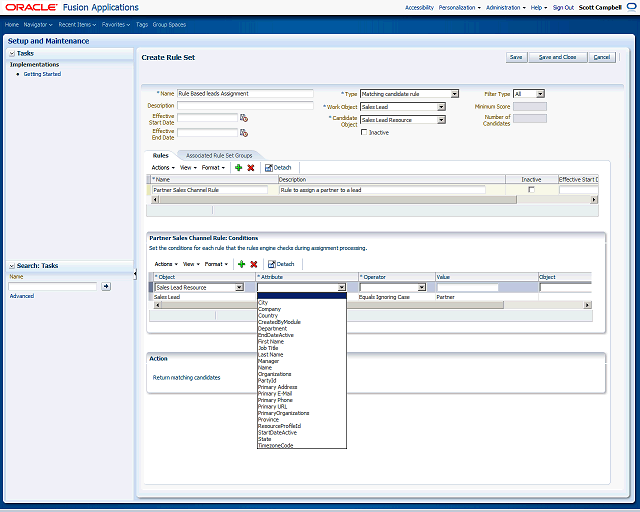Open the Recent Items menu
Screen dimensions: 640x512
[77, 24]
